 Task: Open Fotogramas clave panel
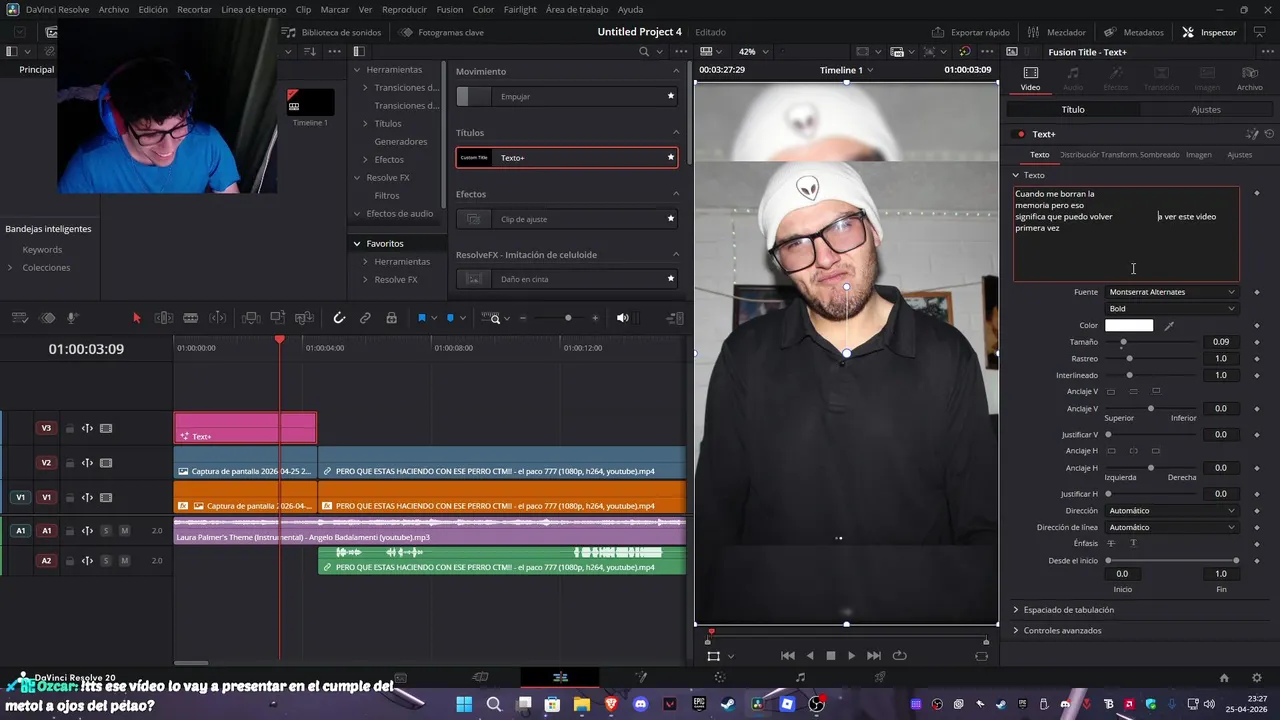pos(442,32)
